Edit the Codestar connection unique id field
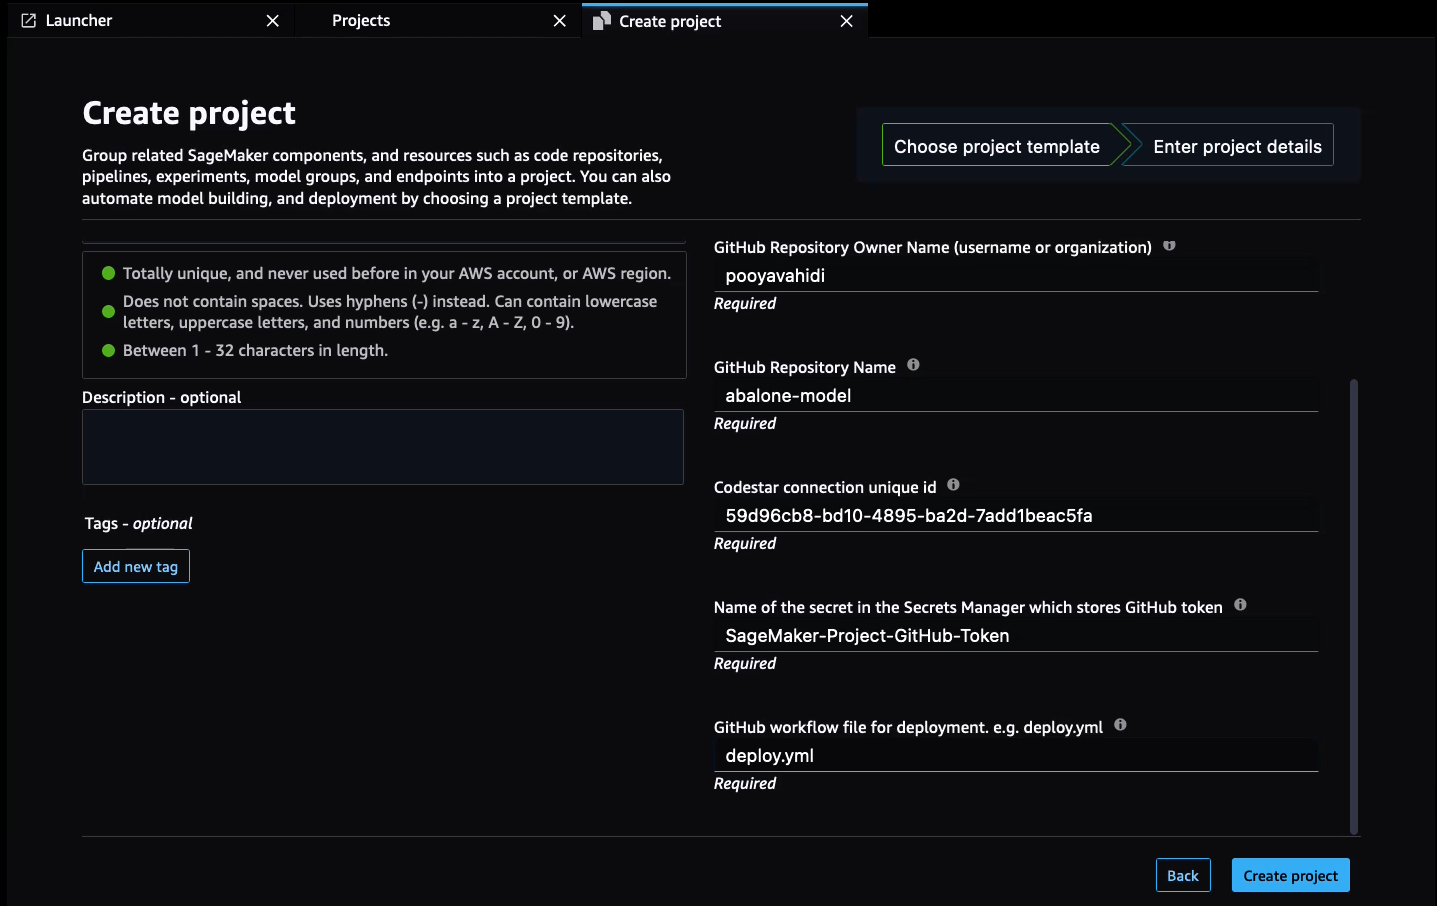The image size is (1437, 906). coord(1016,516)
